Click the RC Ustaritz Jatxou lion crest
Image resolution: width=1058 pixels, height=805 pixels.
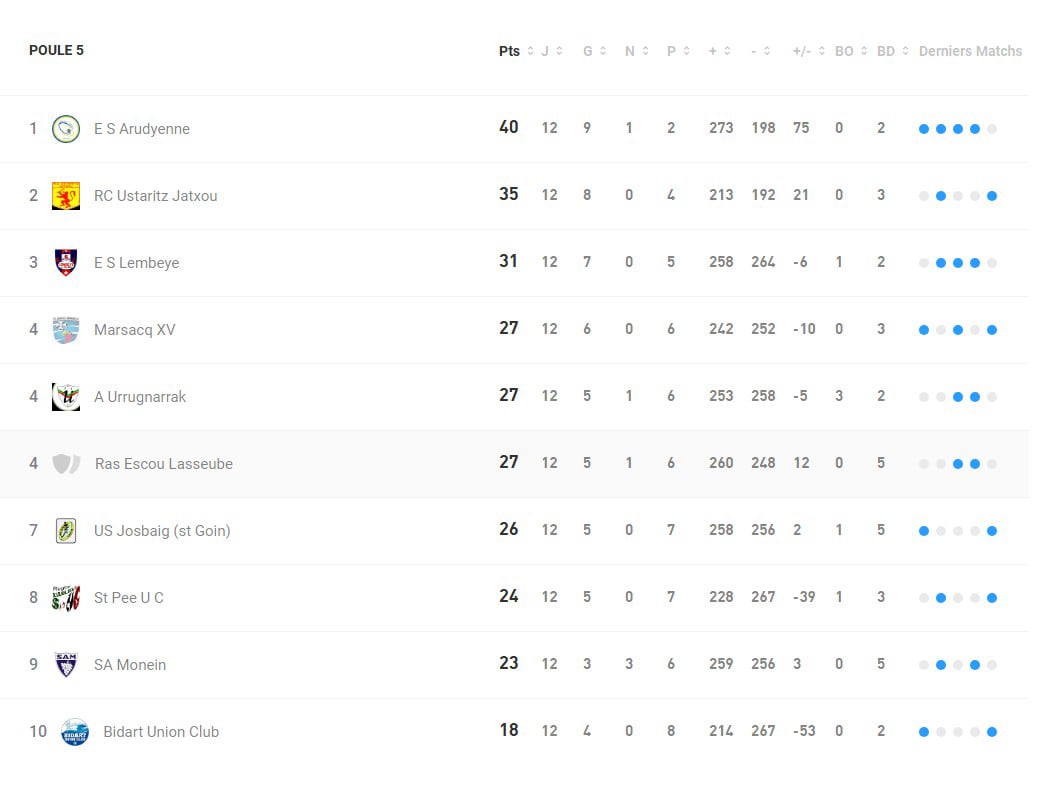point(66,196)
